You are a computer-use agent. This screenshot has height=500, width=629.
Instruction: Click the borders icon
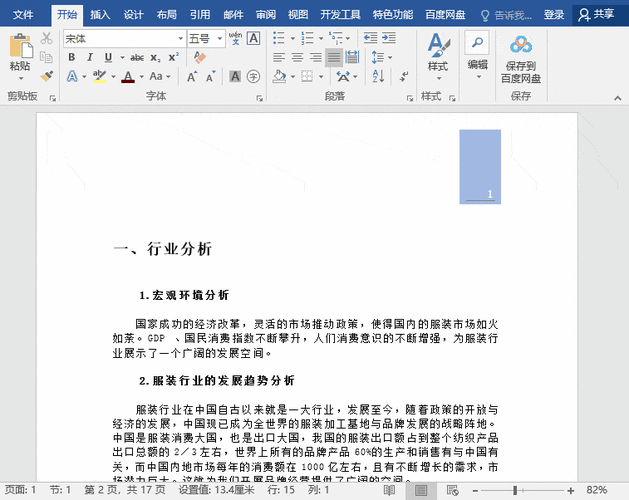click(307, 76)
